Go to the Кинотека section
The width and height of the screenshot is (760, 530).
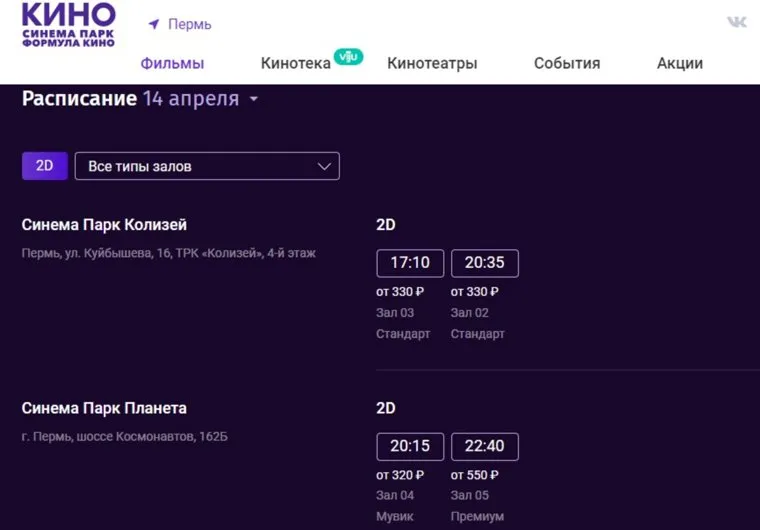point(295,63)
